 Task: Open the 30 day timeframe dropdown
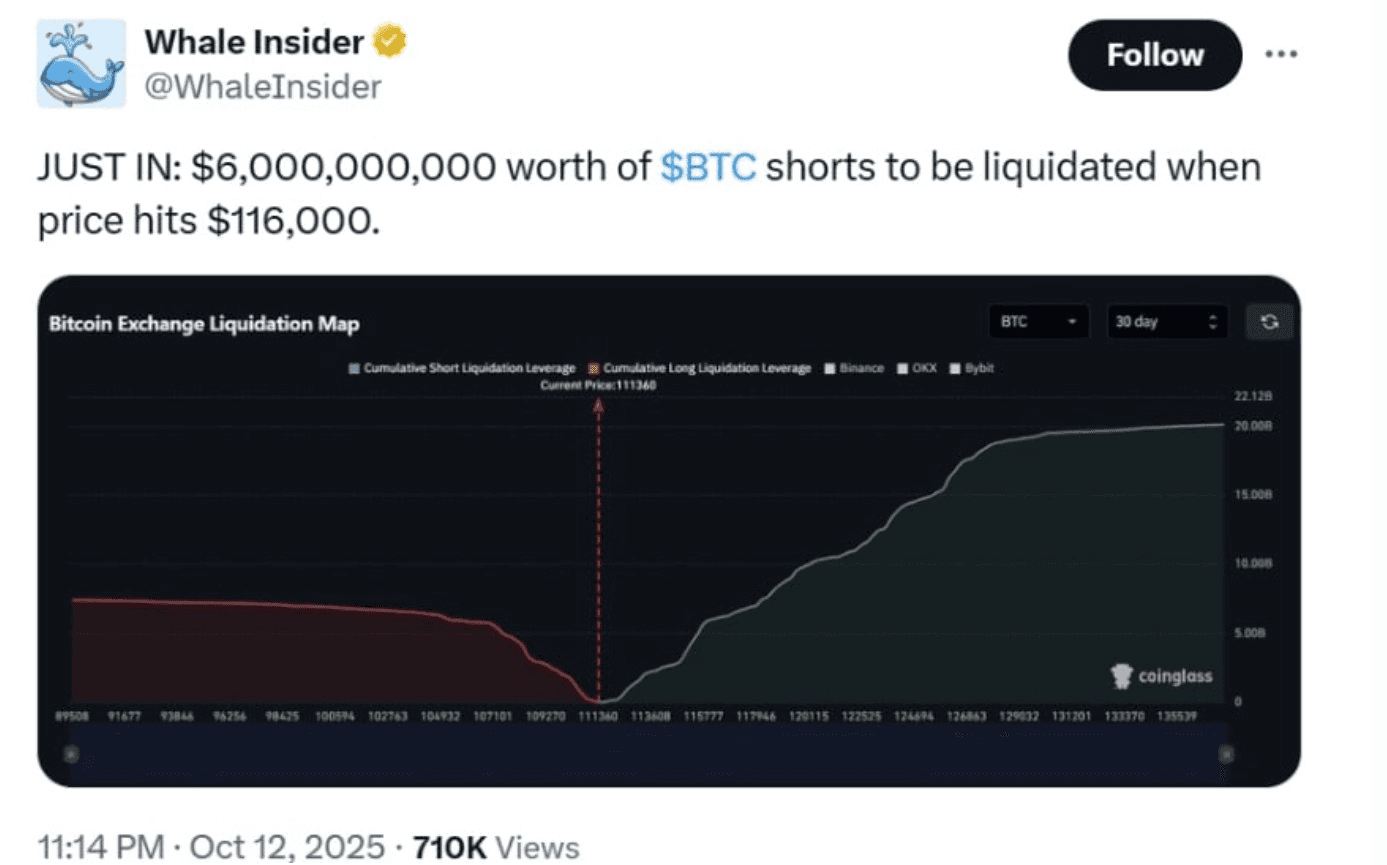click(x=1166, y=322)
